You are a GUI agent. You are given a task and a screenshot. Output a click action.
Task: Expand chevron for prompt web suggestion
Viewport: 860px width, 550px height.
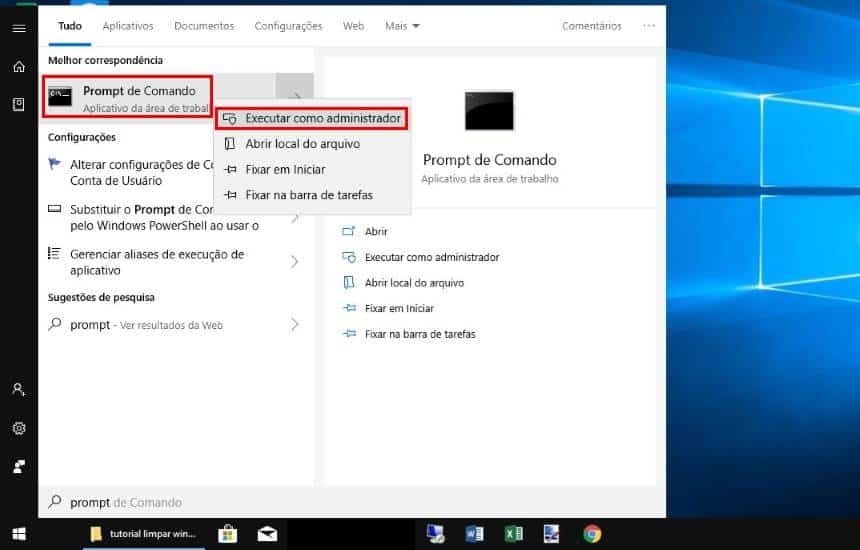[x=295, y=325]
